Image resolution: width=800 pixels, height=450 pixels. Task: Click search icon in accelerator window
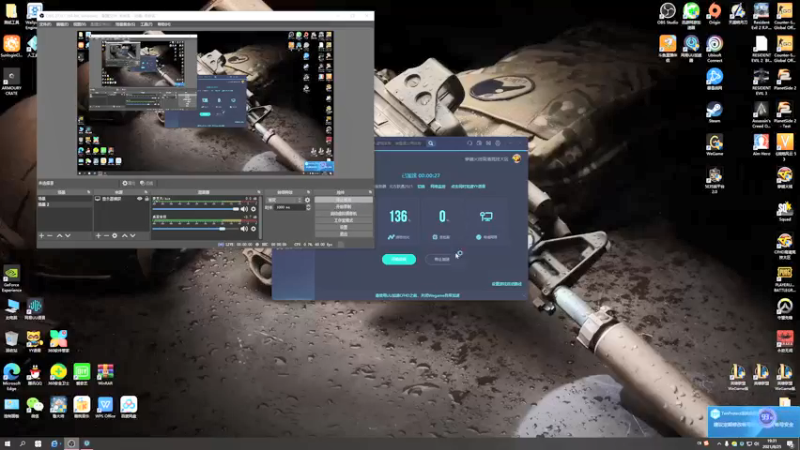click(x=431, y=143)
